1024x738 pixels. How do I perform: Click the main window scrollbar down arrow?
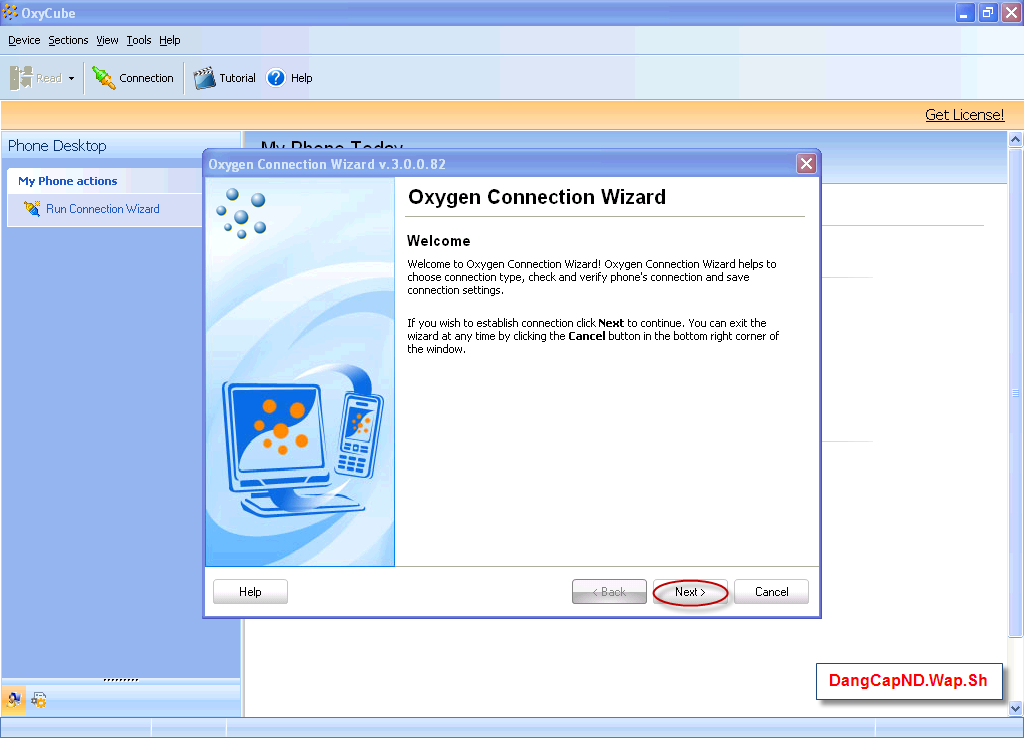point(1016,709)
